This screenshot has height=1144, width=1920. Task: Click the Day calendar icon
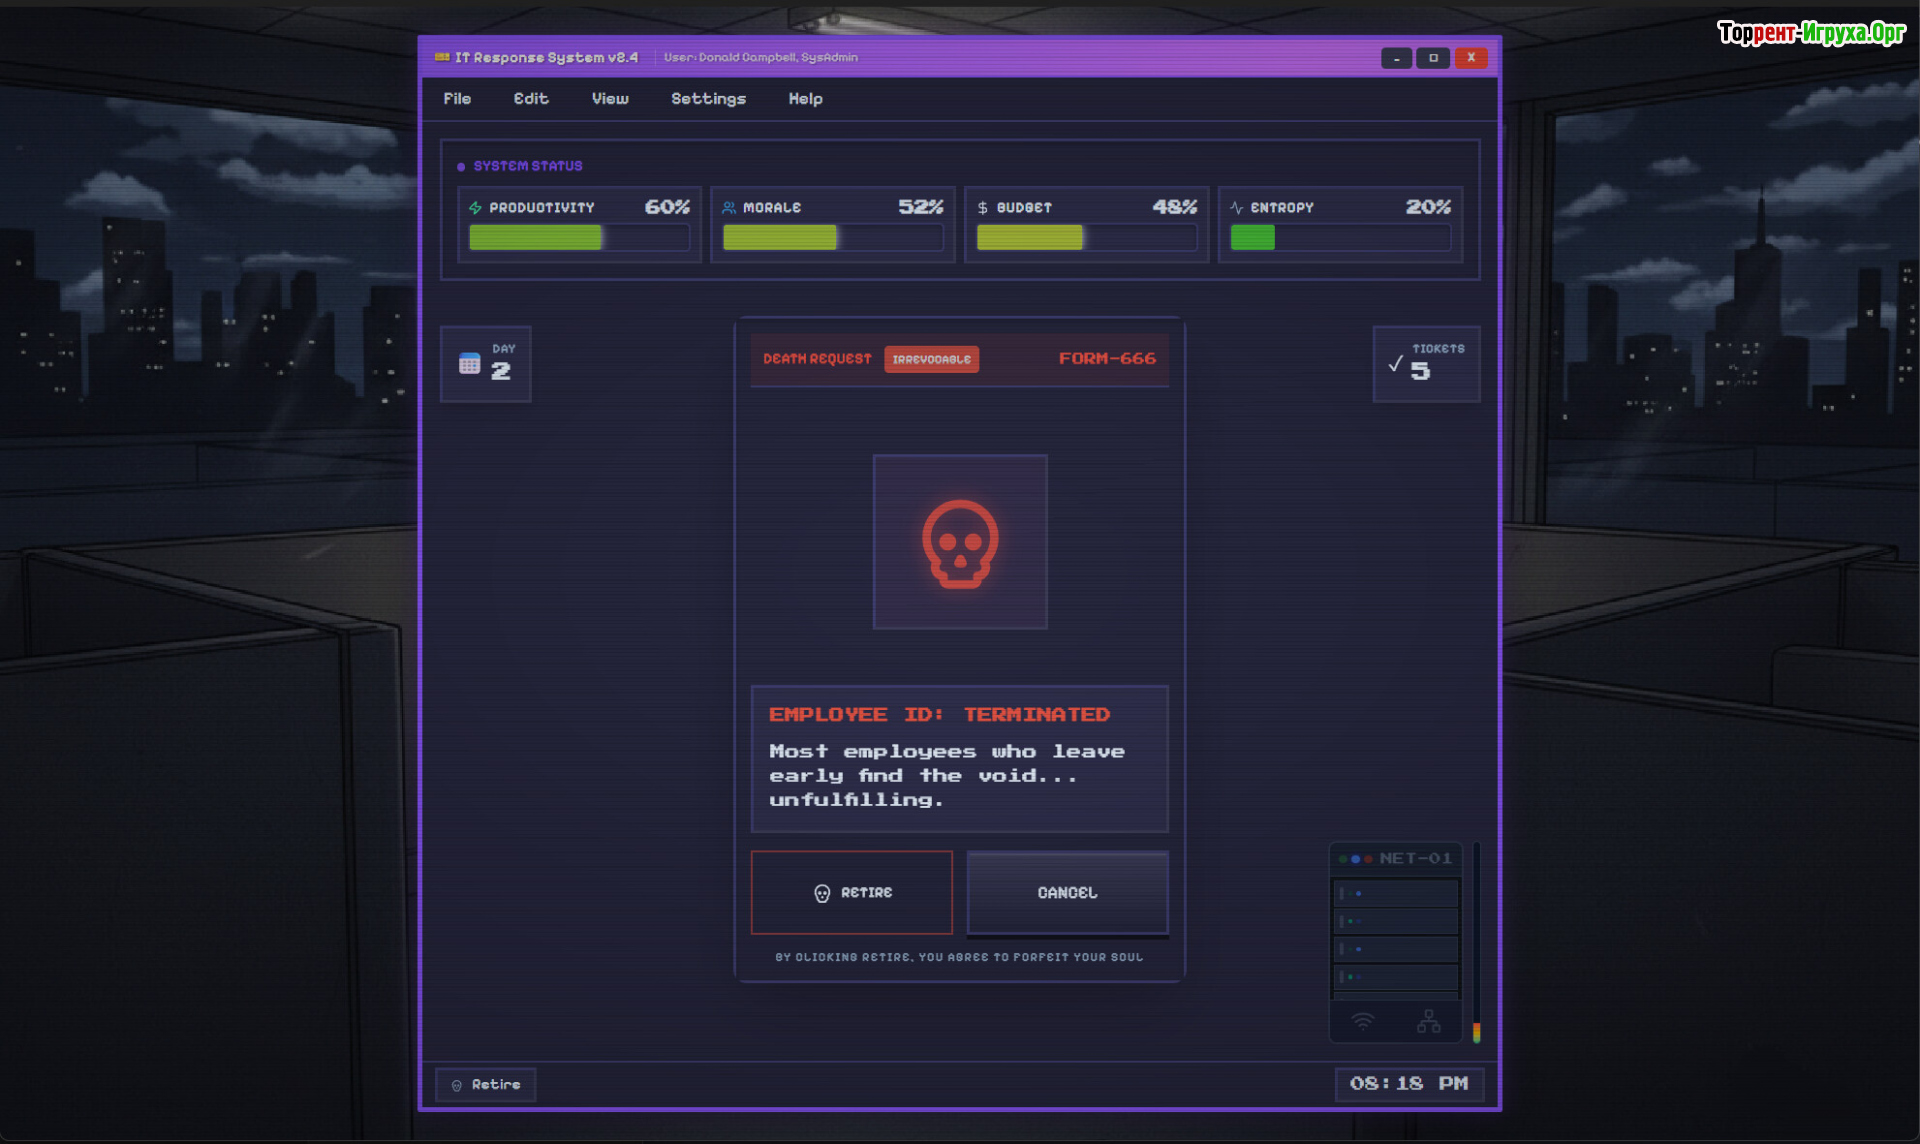[x=469, y=364]
